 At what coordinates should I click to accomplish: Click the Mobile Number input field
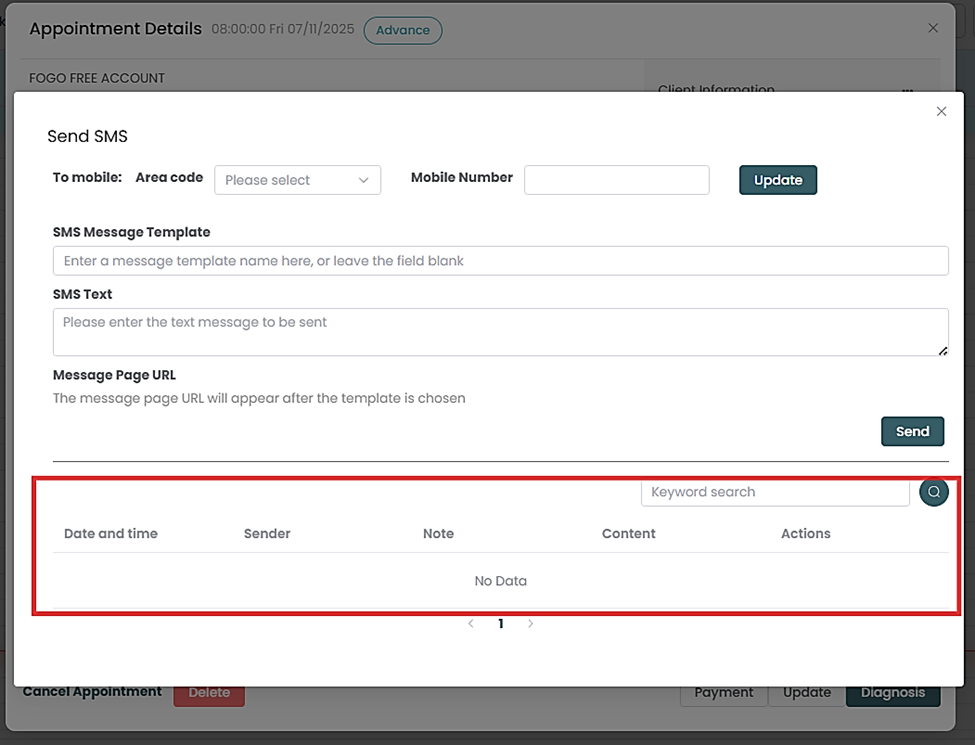[616, 180]
